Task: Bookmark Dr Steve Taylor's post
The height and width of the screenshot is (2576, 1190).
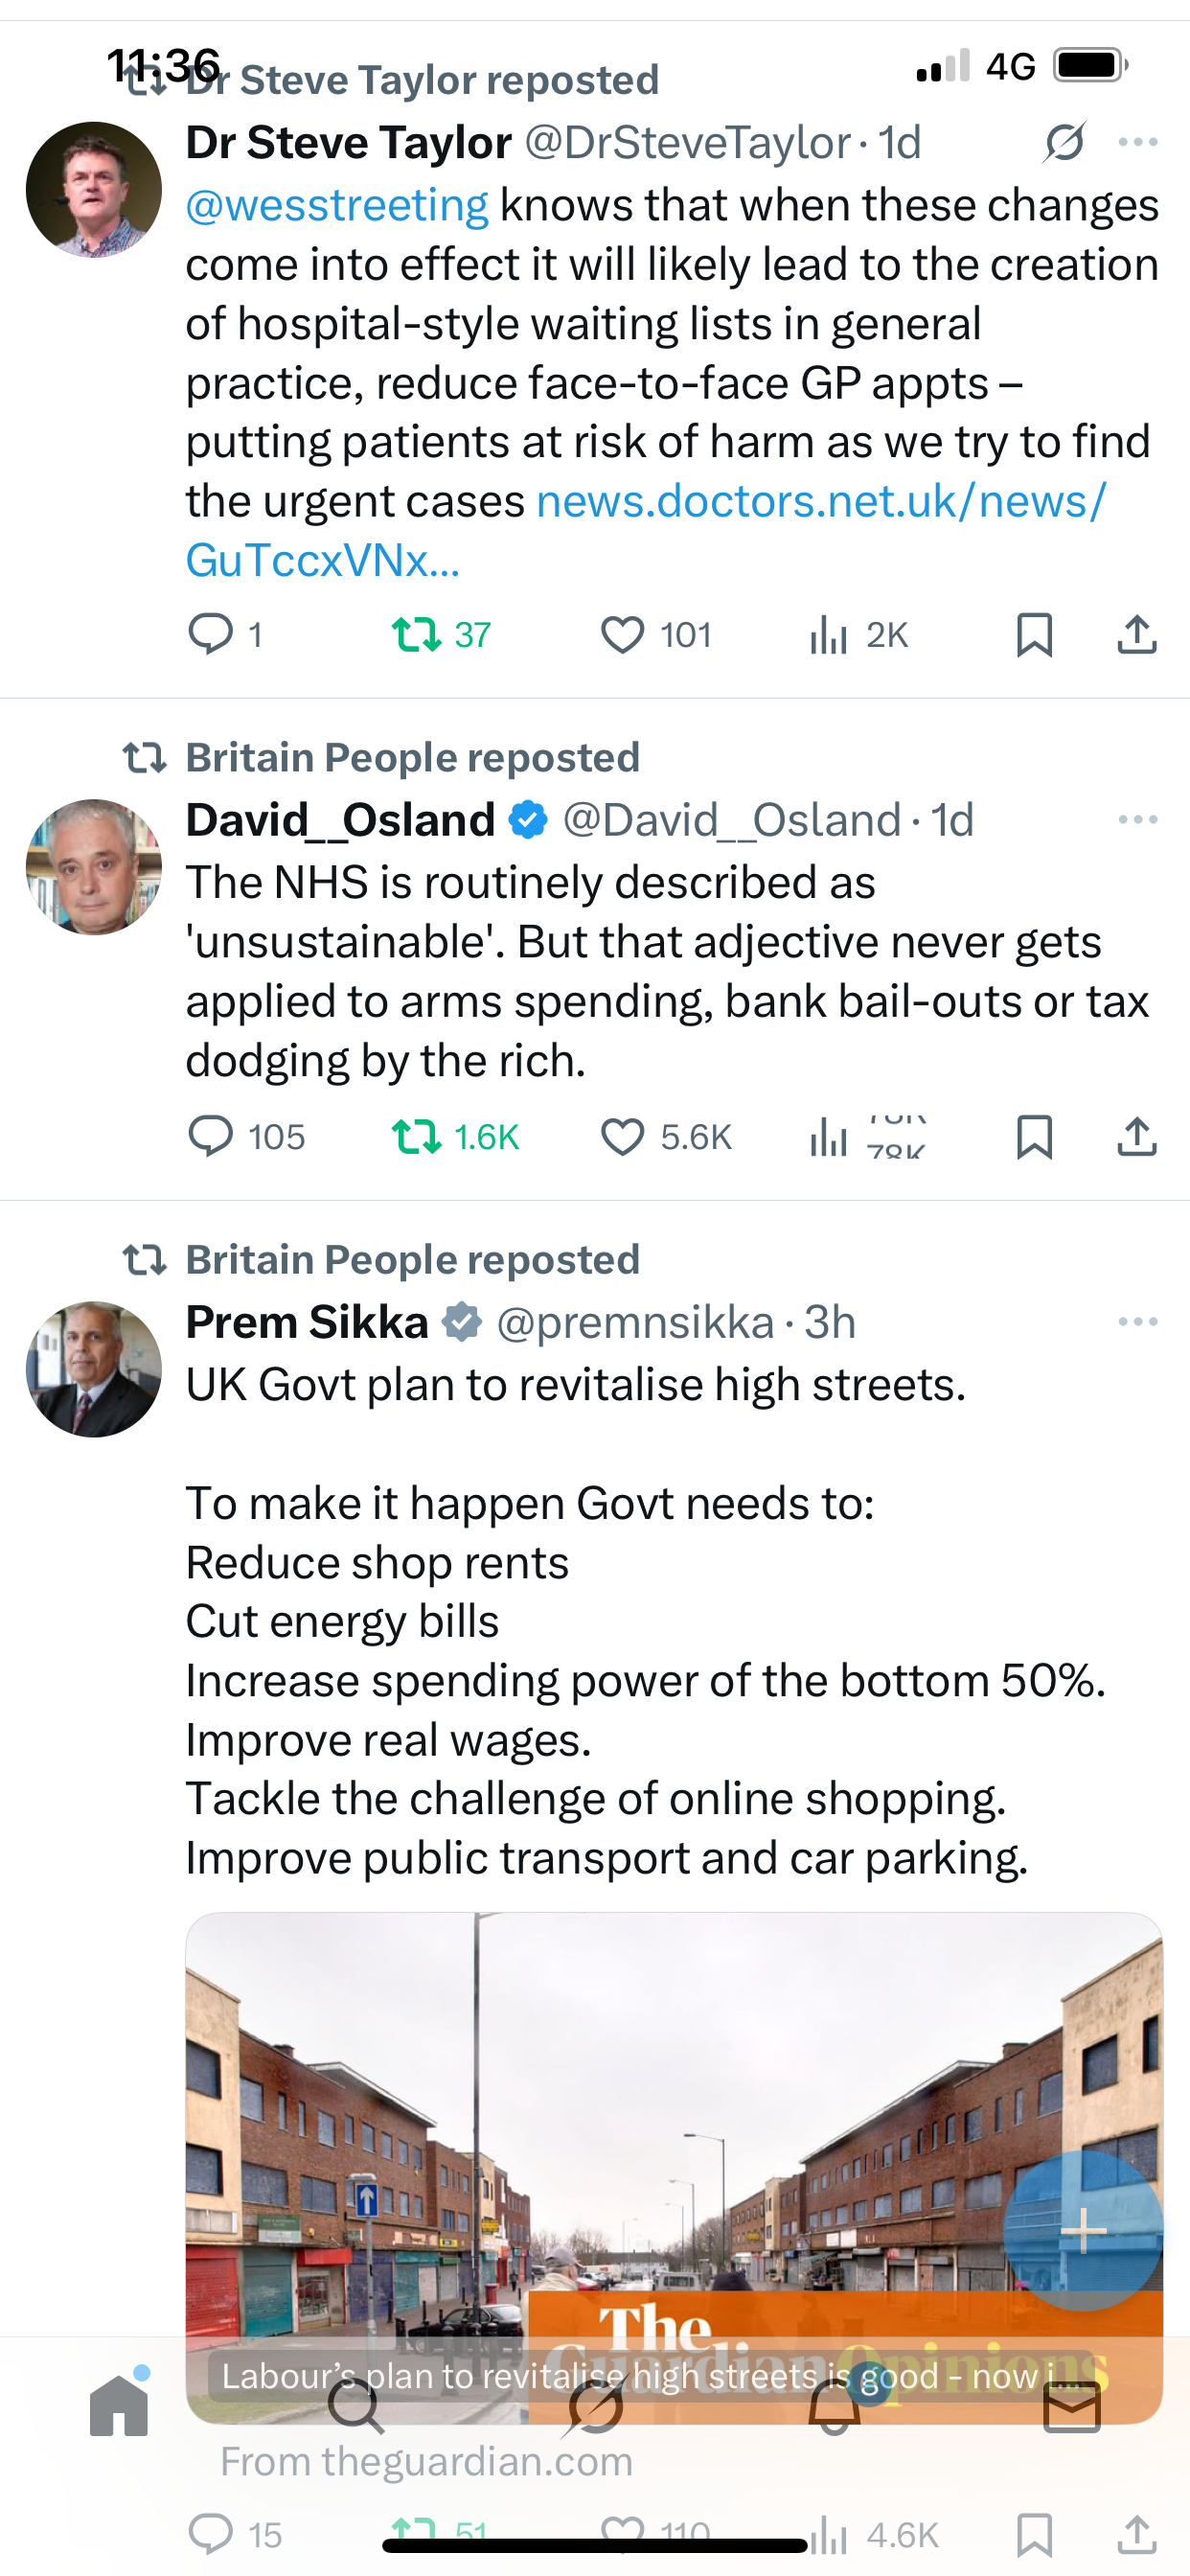Action: click(x=1034, y=634)
